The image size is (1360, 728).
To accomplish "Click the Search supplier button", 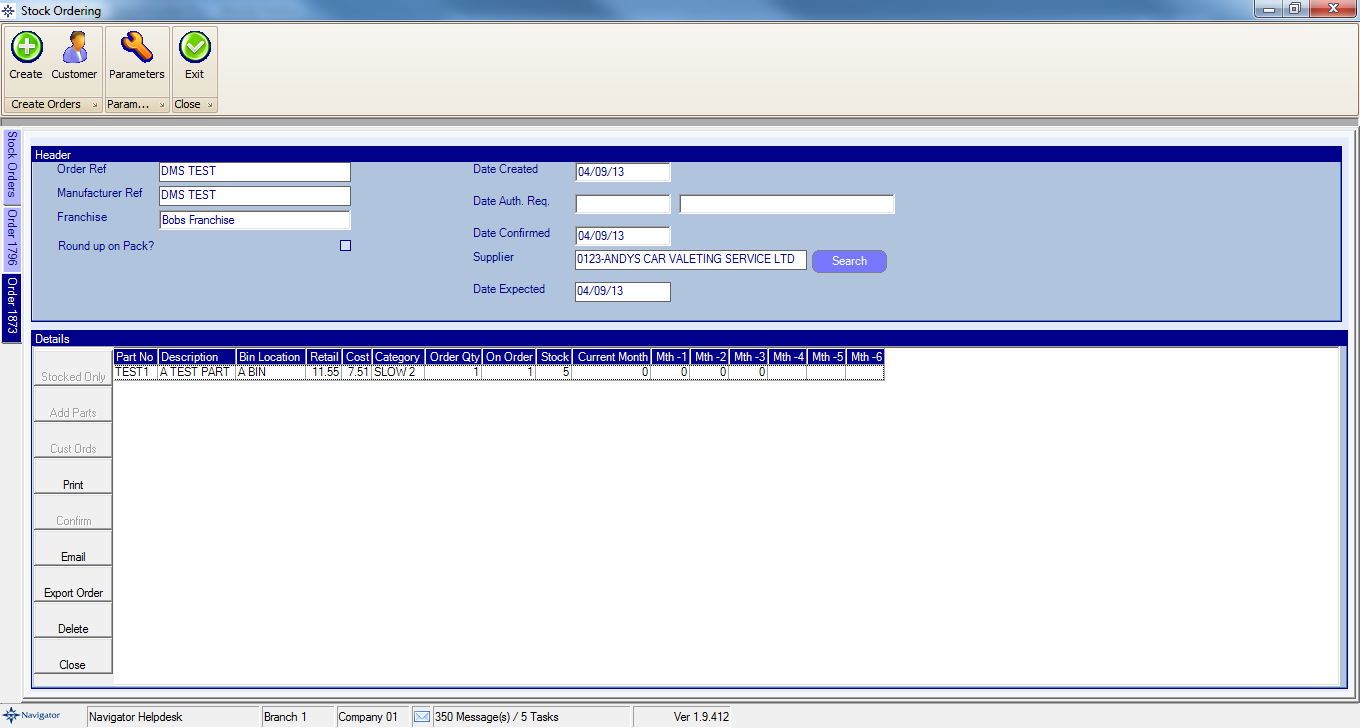I will pos(849,261).
